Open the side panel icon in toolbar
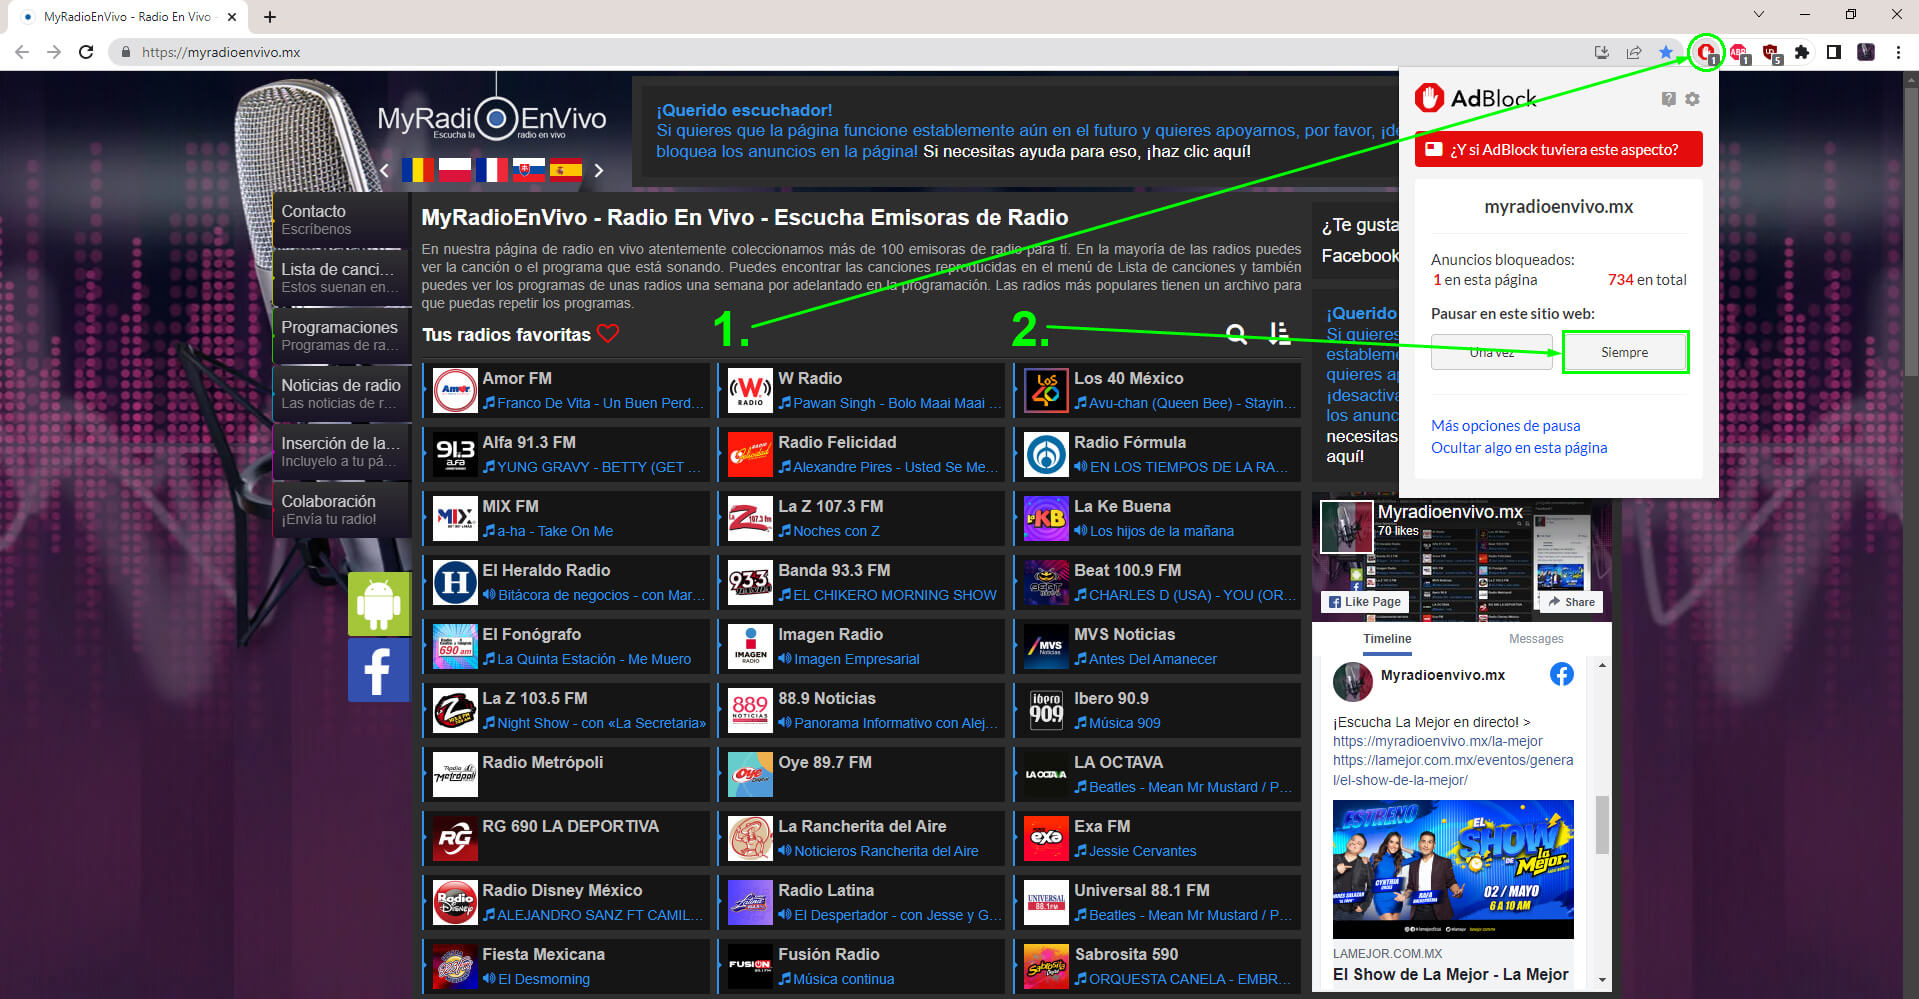Screen dimensions: 1919x999 1834,52
